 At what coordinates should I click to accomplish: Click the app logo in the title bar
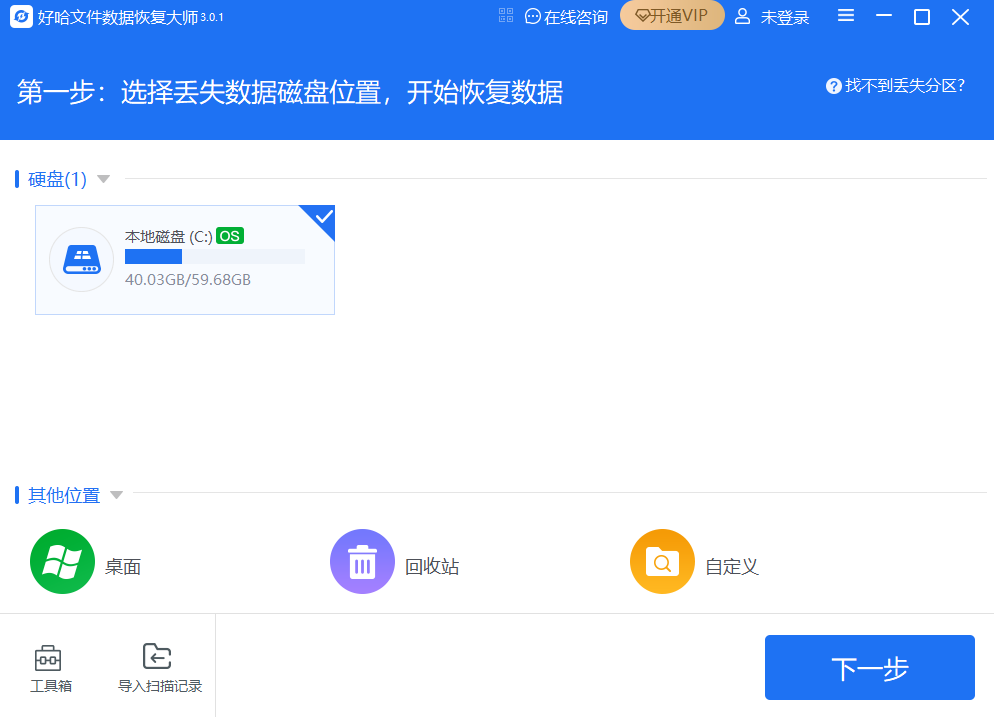tap(20, 16)
